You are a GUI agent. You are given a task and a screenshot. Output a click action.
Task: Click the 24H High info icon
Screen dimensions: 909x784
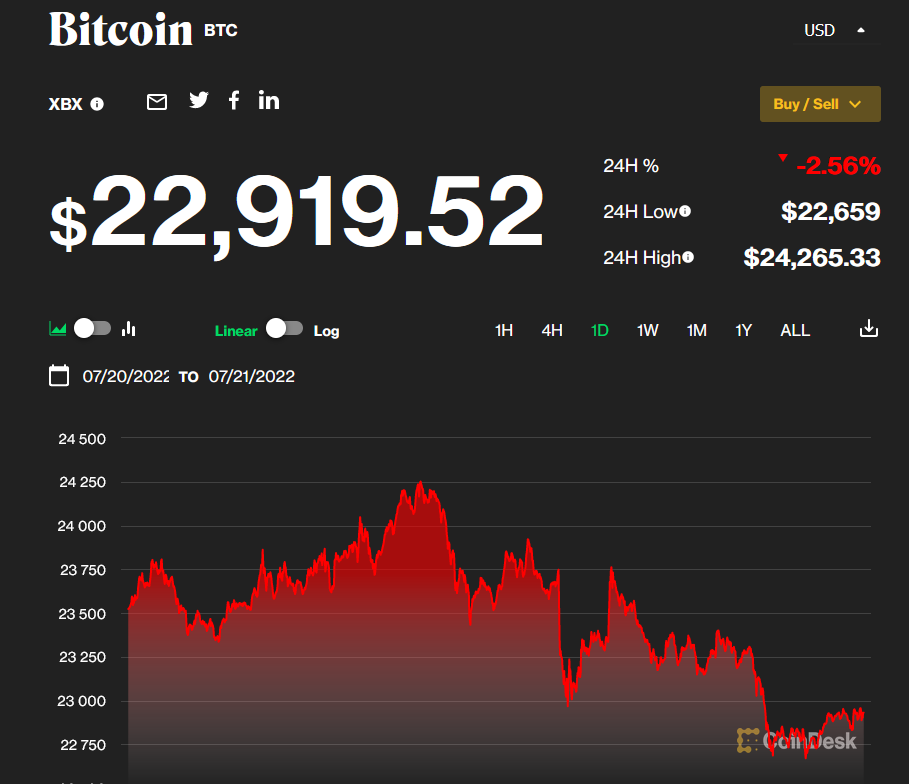coord(688,257)
